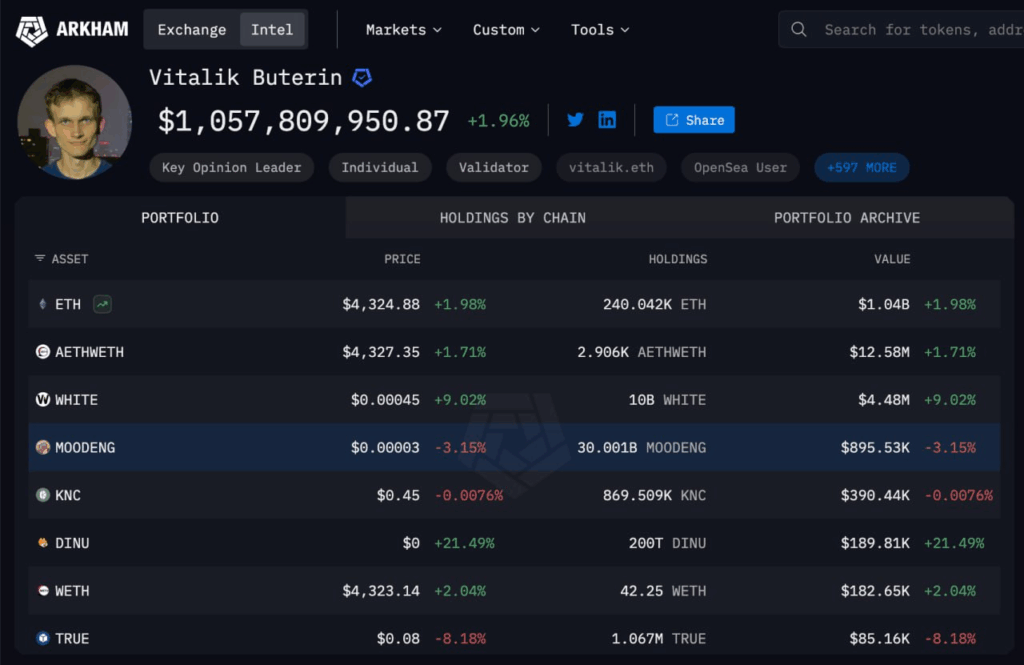Image resolution: width=1024 pixels, height=665 pixels.
Task: Click the AETHWETH token icon
Action: 42,352
